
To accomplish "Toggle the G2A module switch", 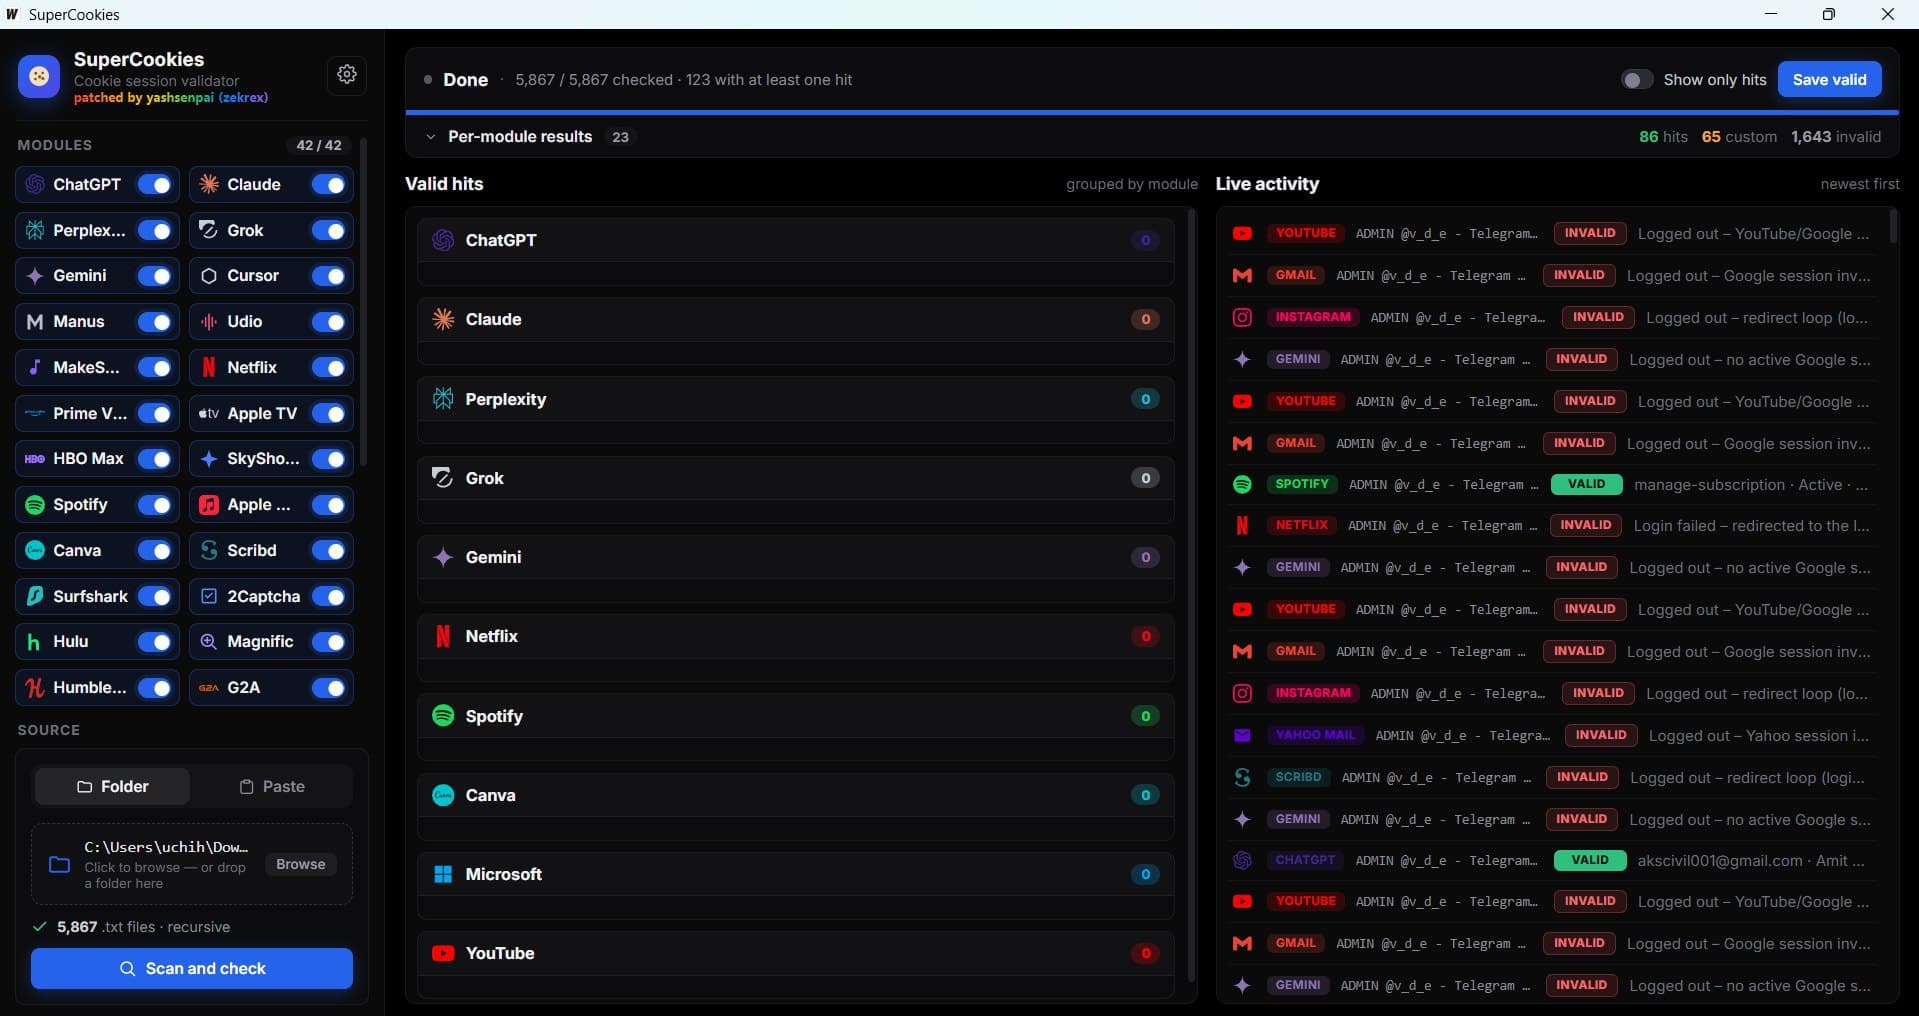I will 329,688.
